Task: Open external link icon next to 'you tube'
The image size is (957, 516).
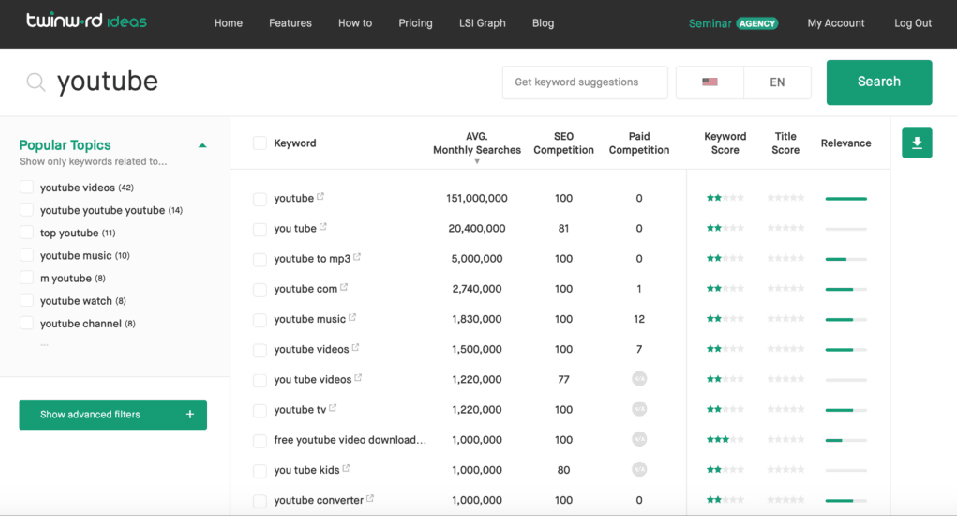Action: point(323,227)
